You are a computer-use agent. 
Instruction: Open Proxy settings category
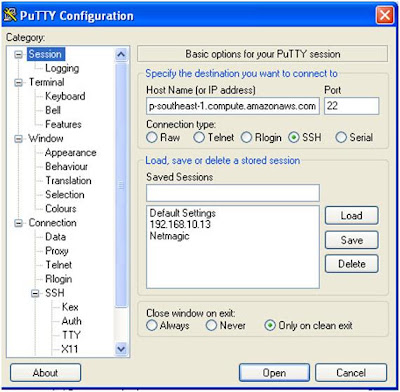point(57,251)
